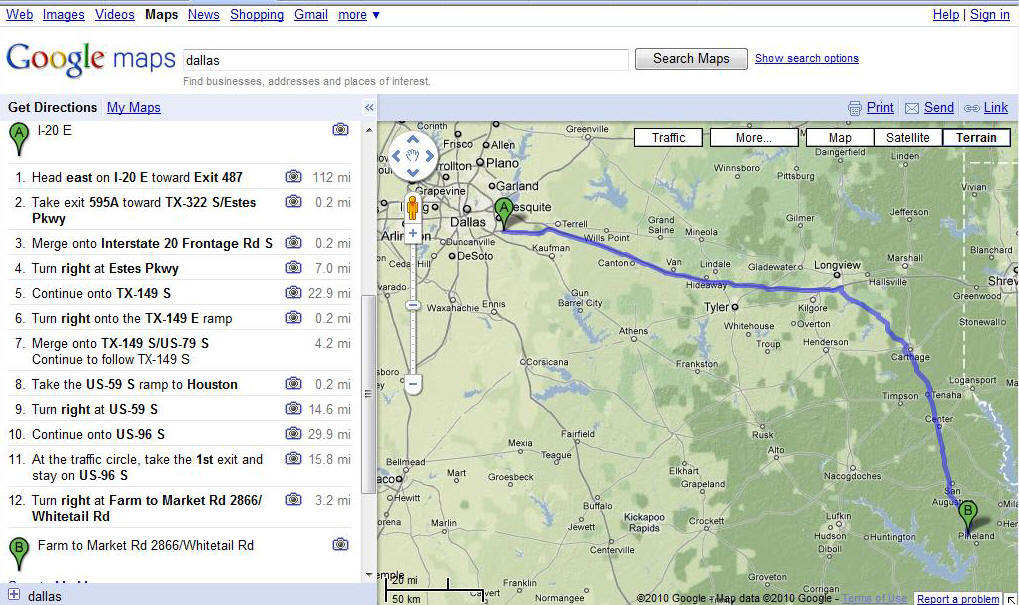Select step 7 Merge onto TX-149 S/US-79 S
This screenshot has height=605, width=1019.
pyautogui.click(x=179, y=351)
